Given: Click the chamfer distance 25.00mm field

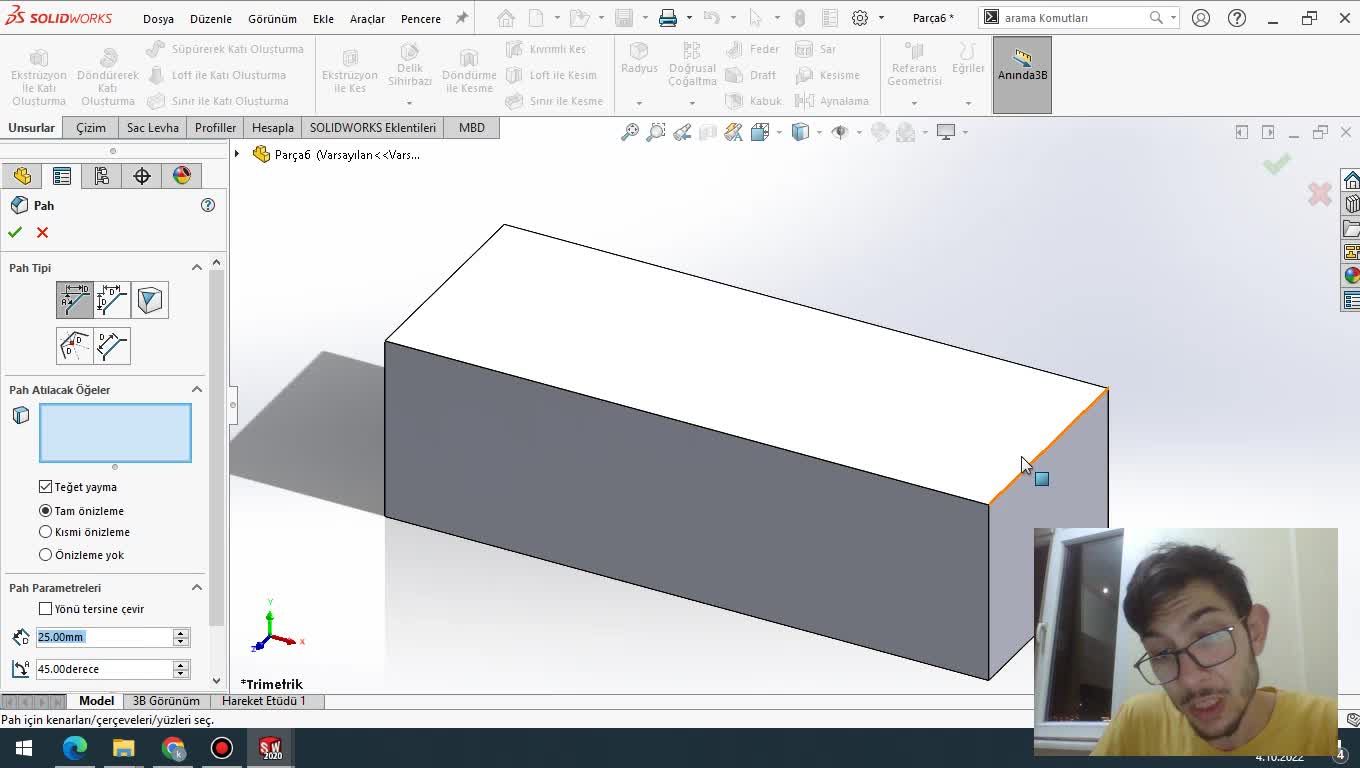Looking at the screenshot, I should [x=104, y=637].
